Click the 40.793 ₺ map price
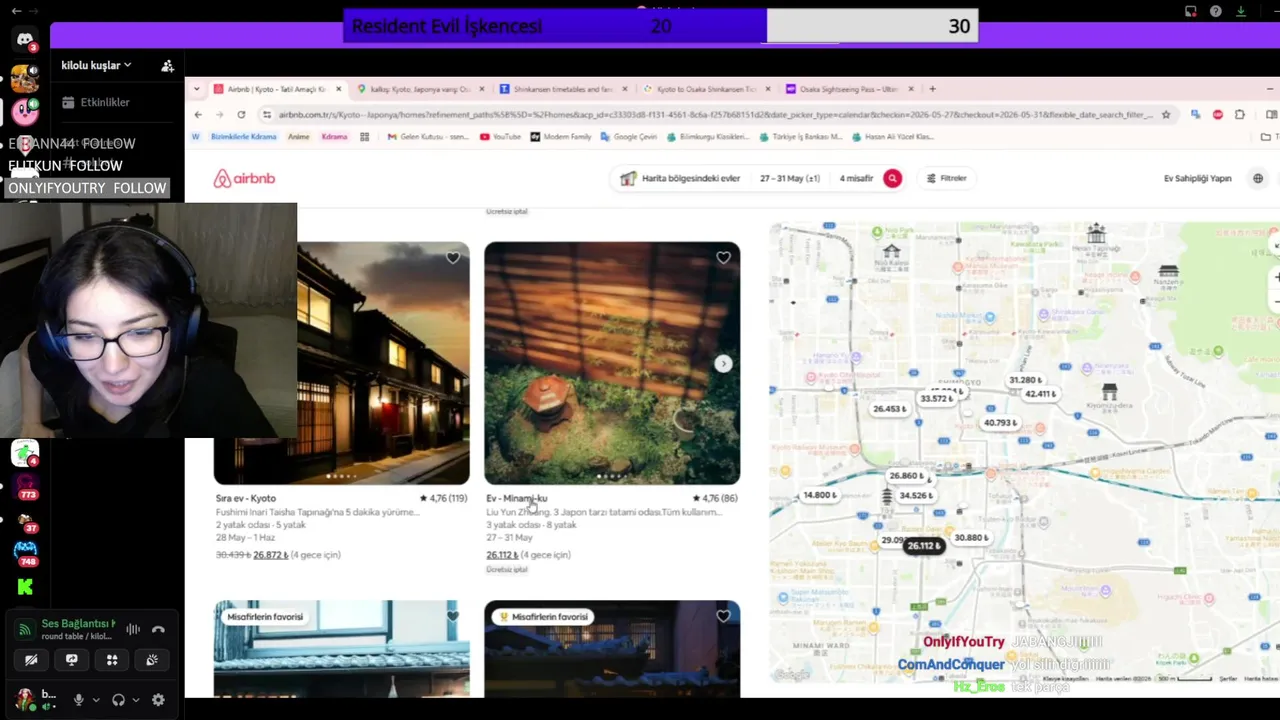 pos(1000,423)
